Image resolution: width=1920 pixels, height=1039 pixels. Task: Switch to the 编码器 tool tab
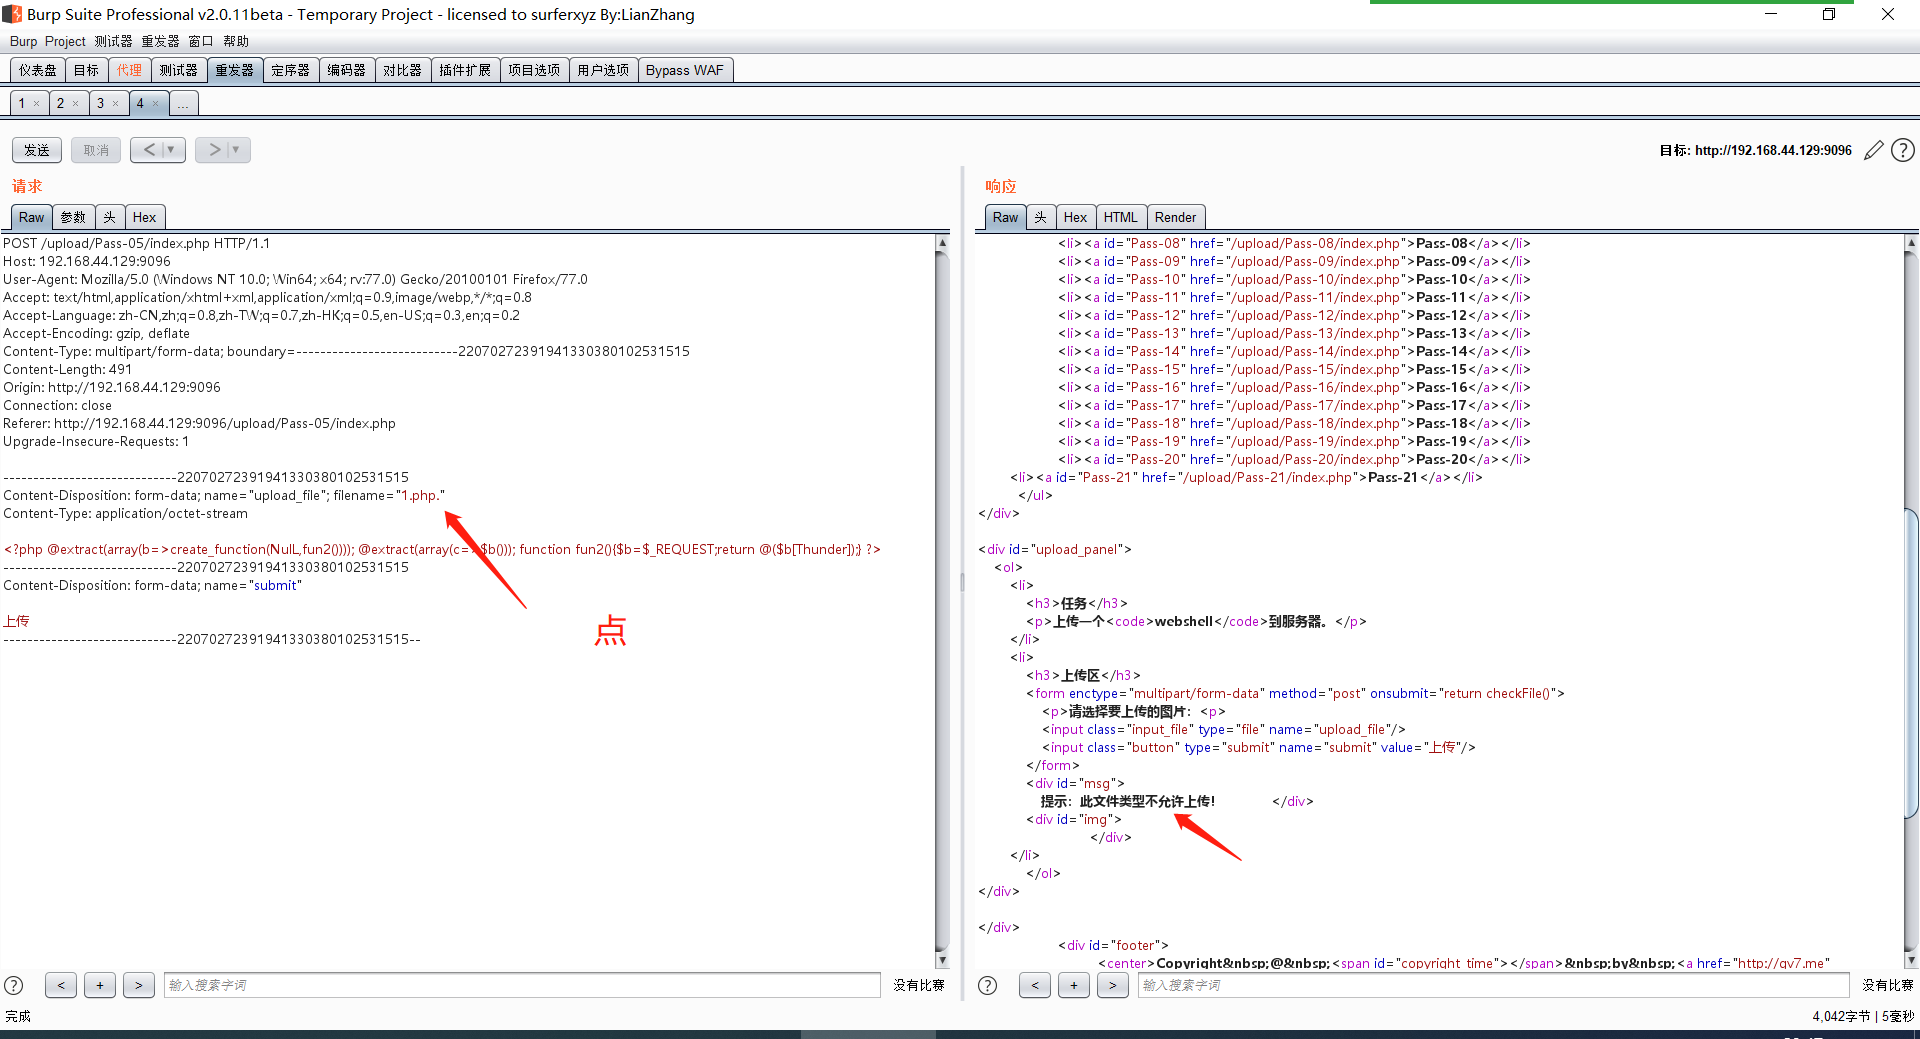347,70
